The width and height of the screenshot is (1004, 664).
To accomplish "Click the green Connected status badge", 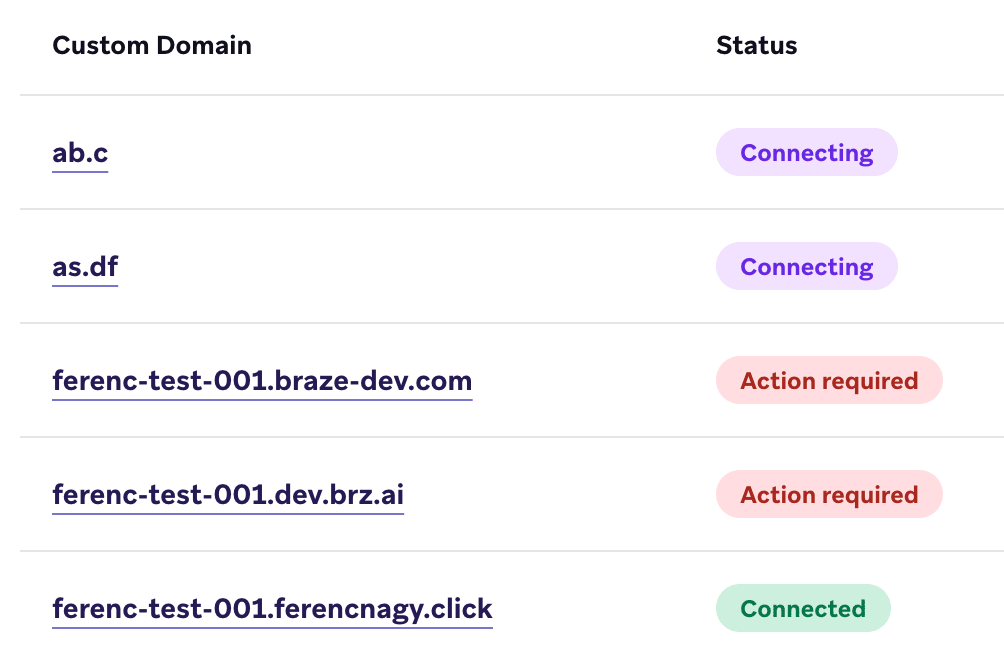I will pos(802,609).
